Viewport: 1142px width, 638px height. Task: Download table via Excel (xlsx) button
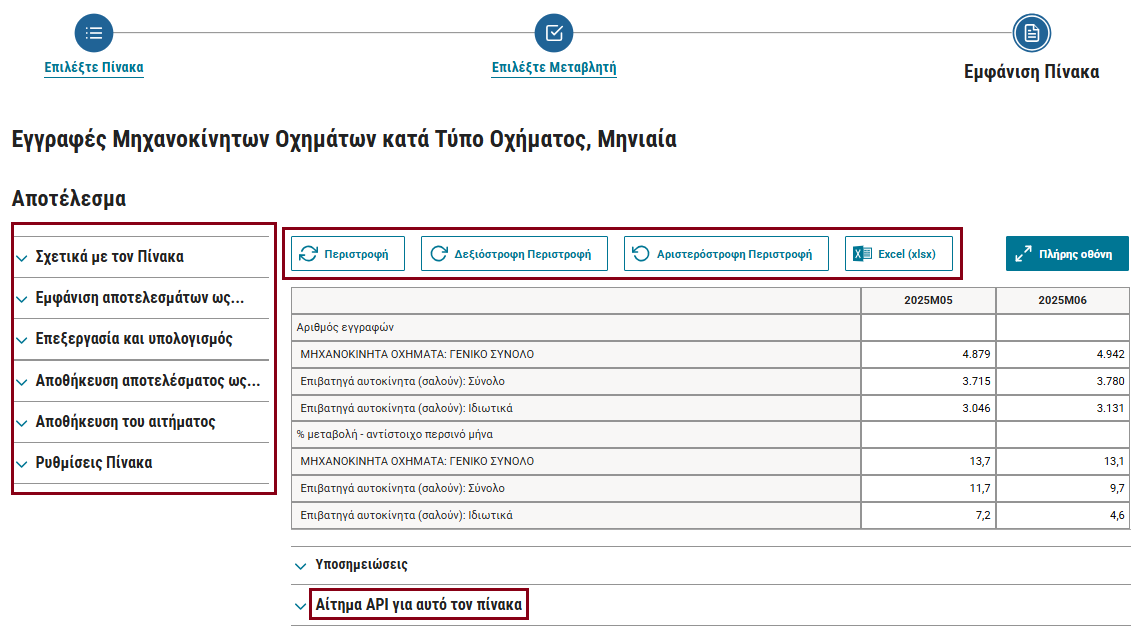point(899,253)
